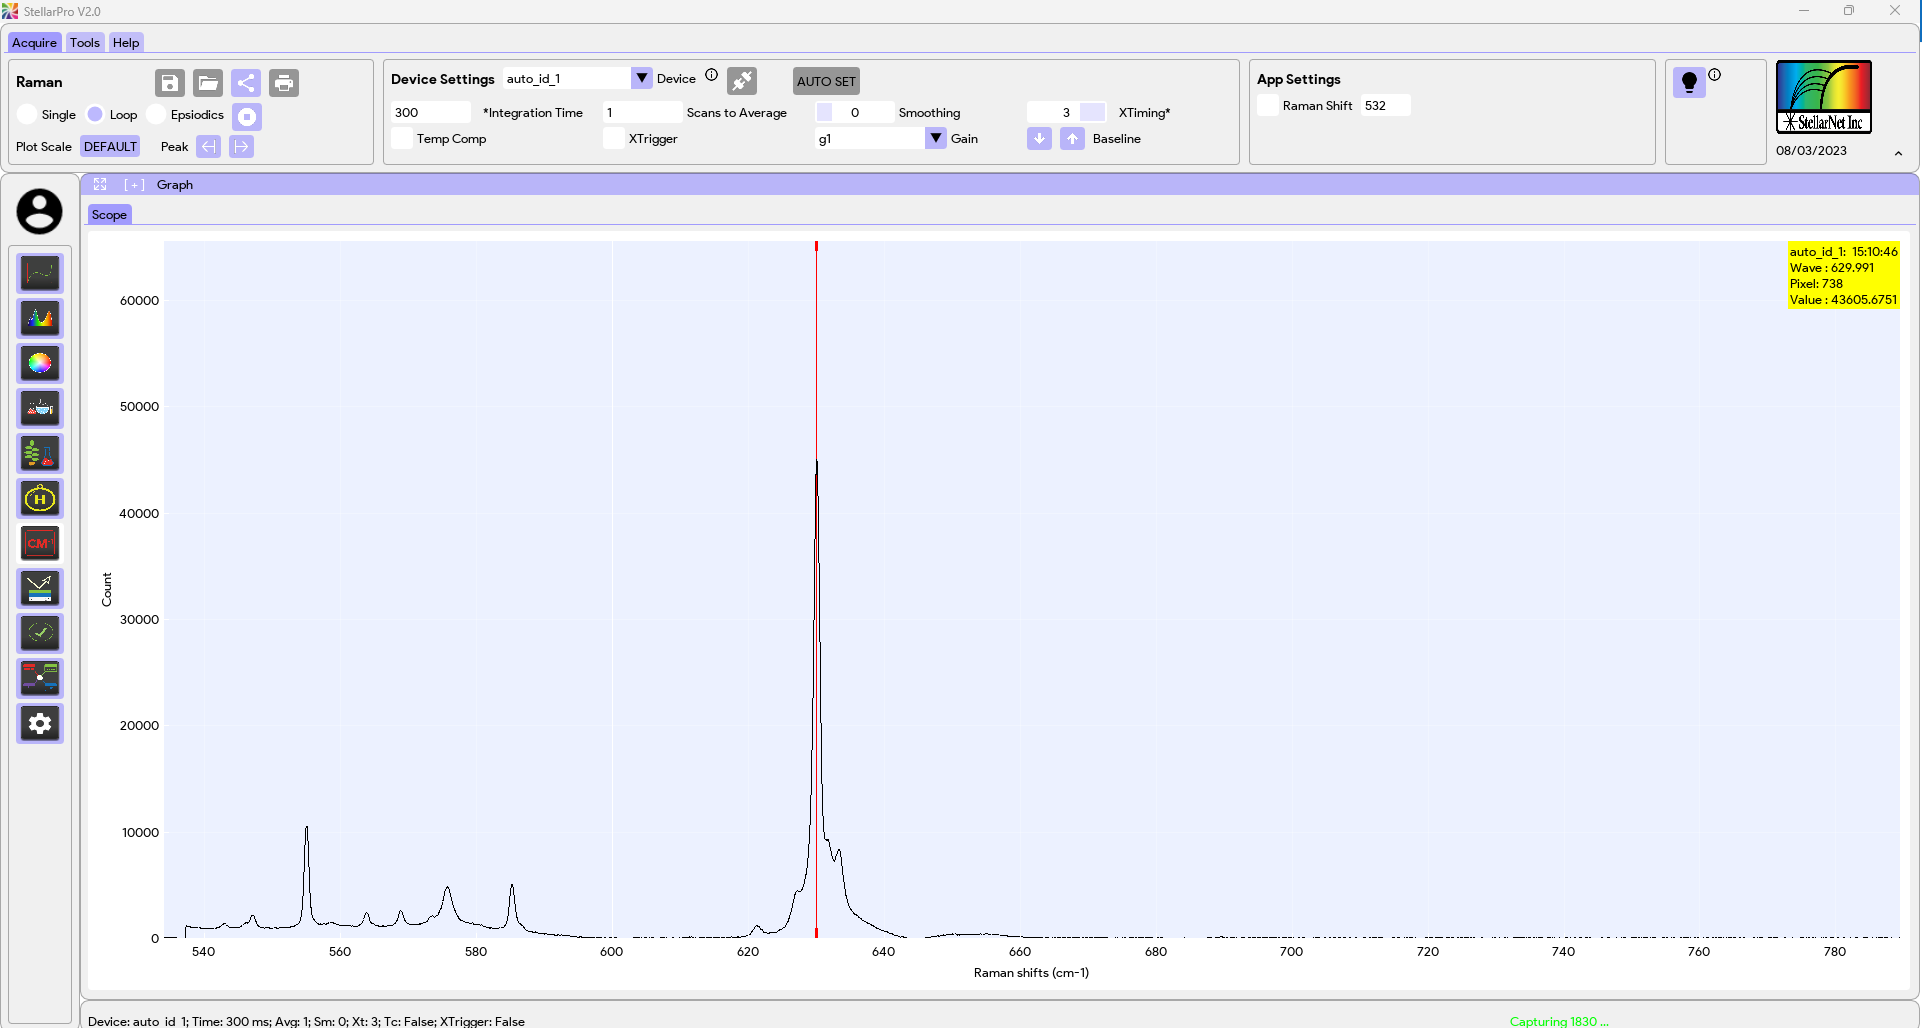
Task: Enable Temp Comp
Action: (400, 138)
